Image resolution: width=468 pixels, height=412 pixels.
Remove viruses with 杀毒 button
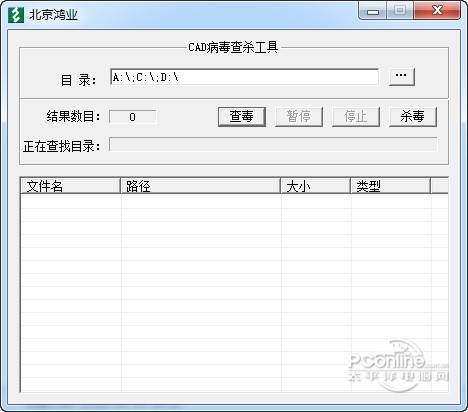(x=413, y=117)
